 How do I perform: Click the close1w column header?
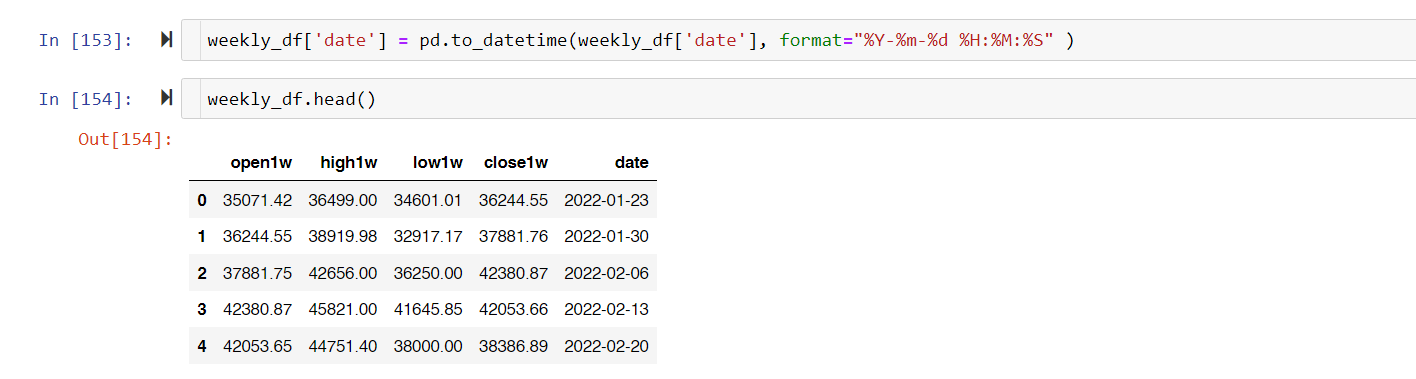click(x=516, y=162)
